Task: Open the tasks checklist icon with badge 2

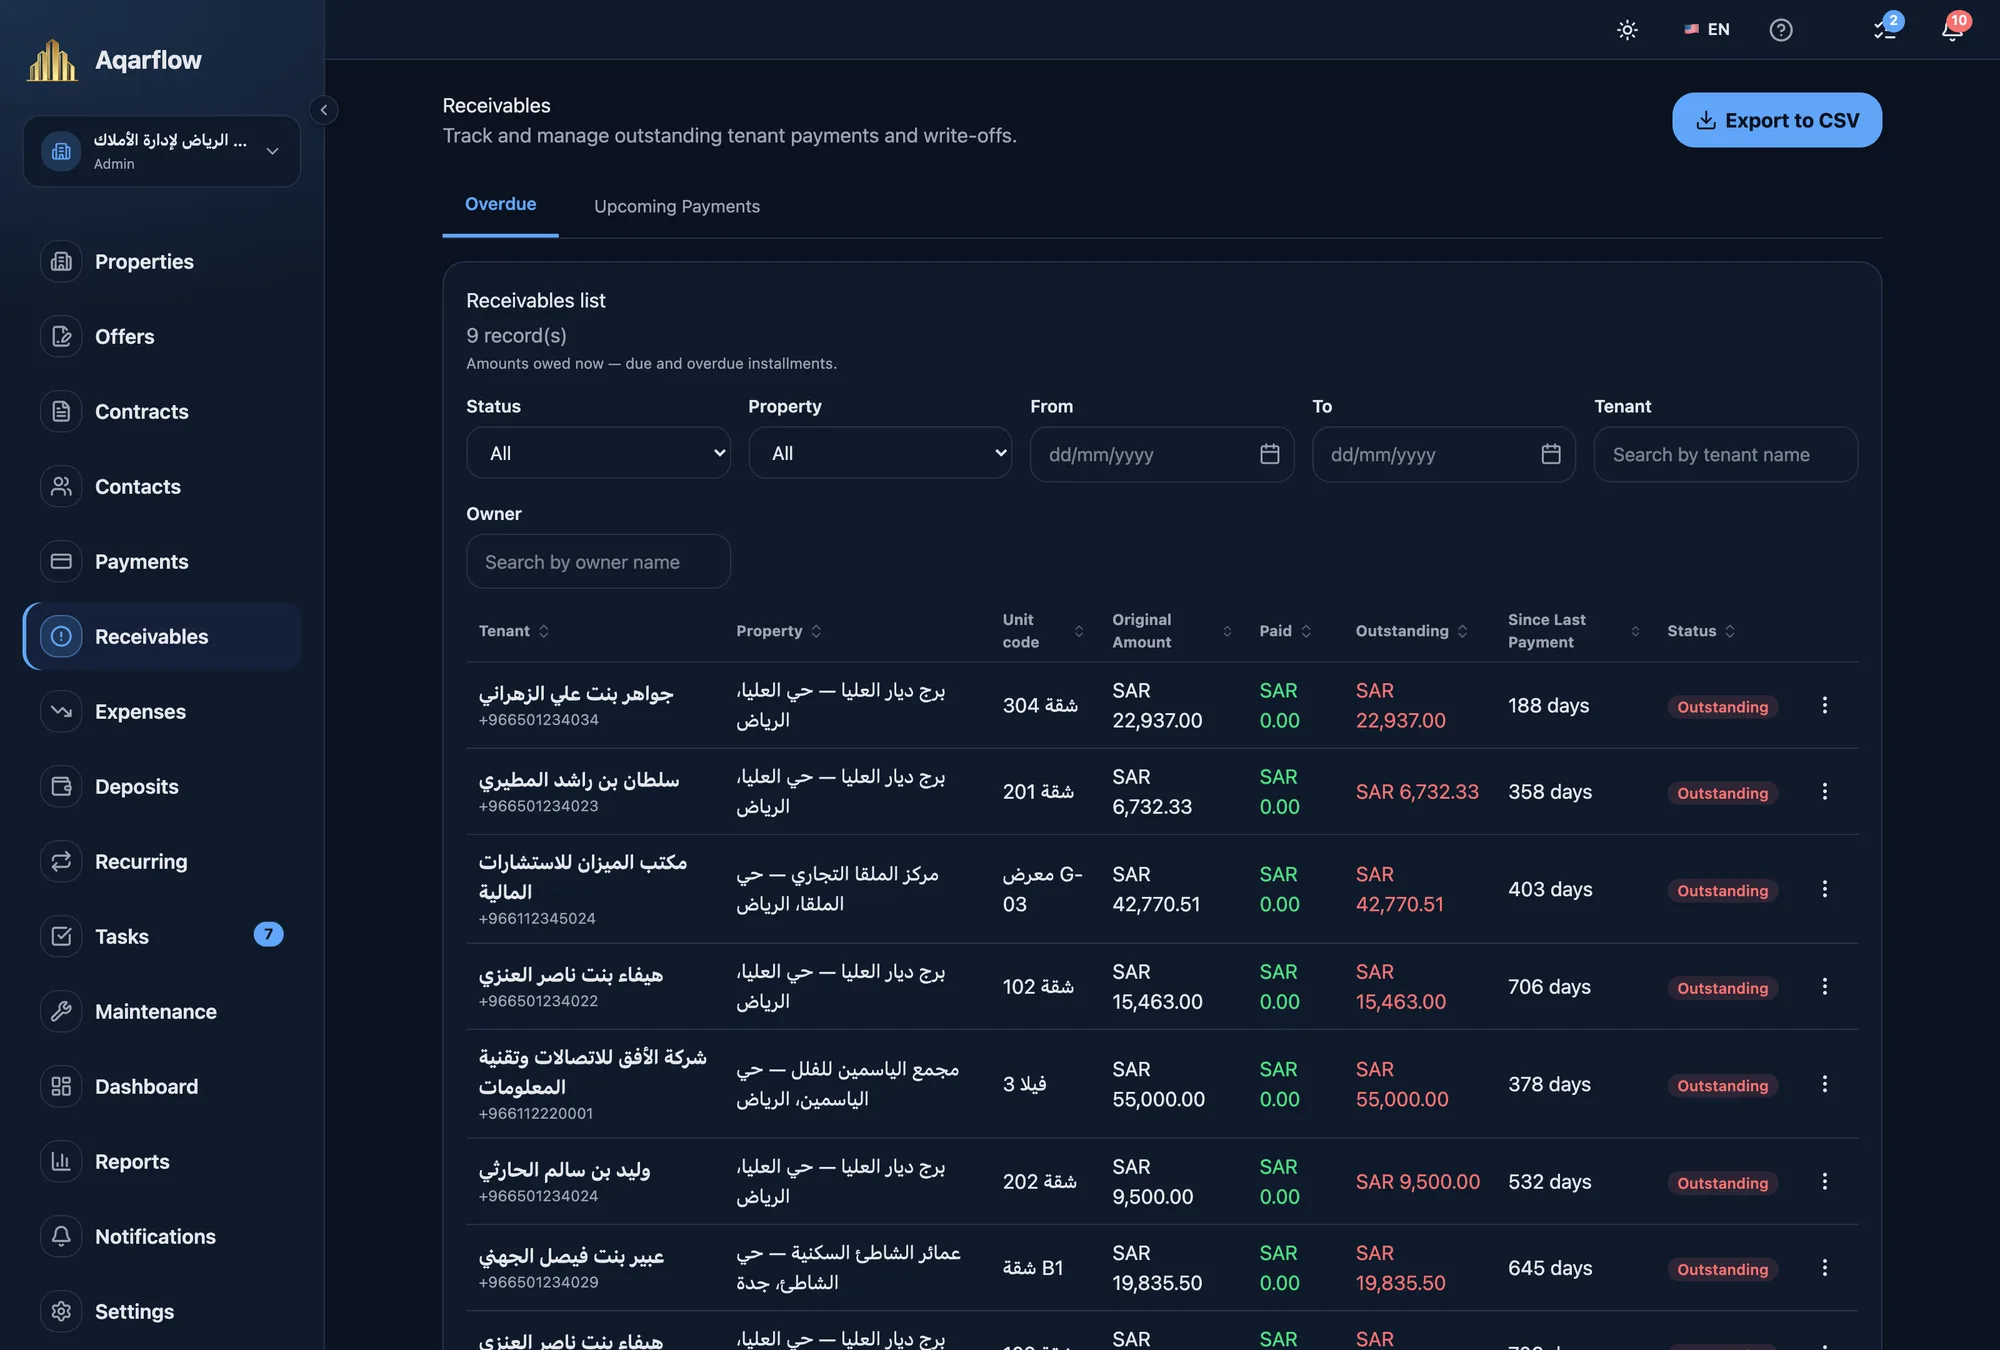Action: click(1886, 29)
